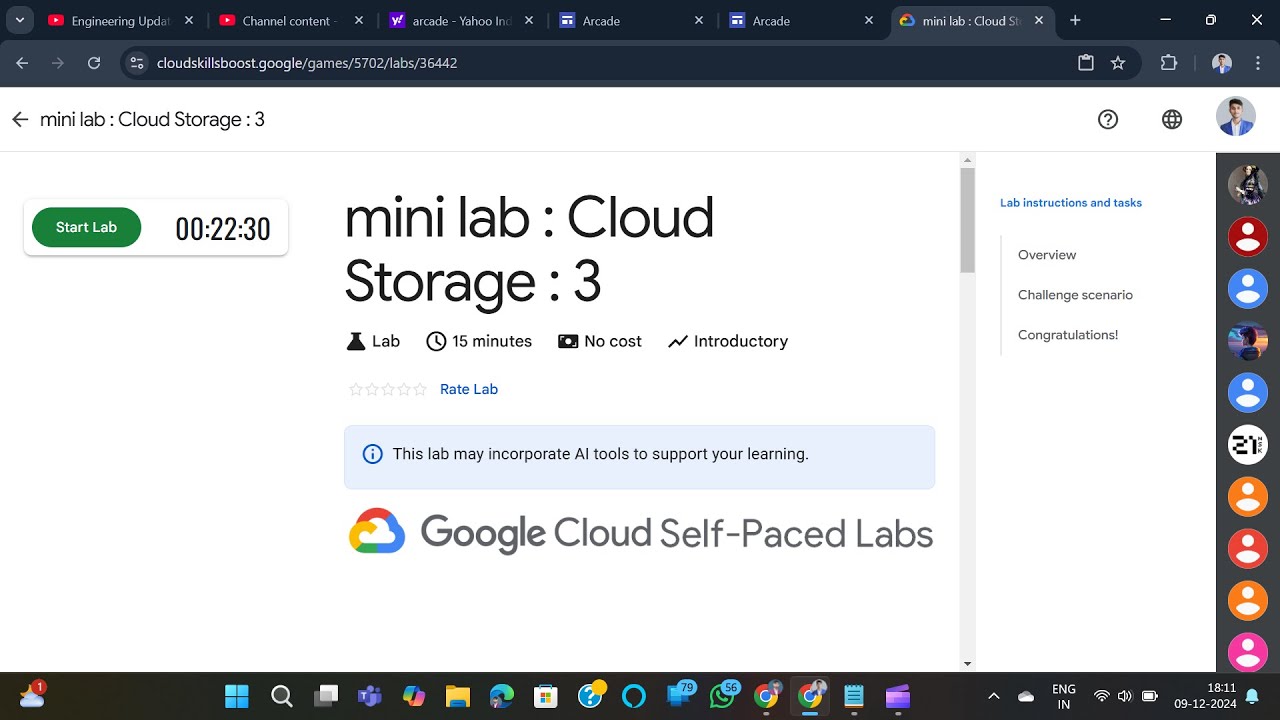
Task: Open the Chrome profile avatar
Action: 1222,63
